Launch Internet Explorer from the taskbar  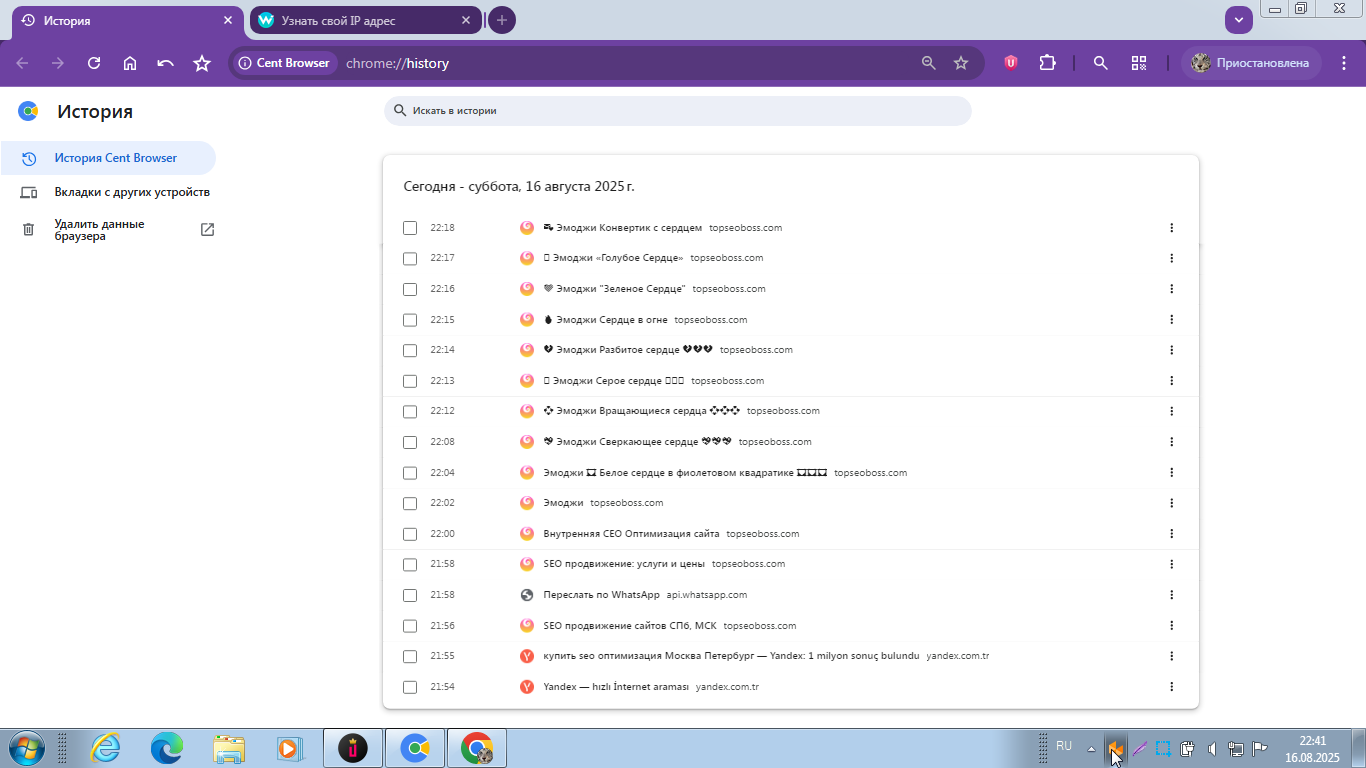coord(105,748)
